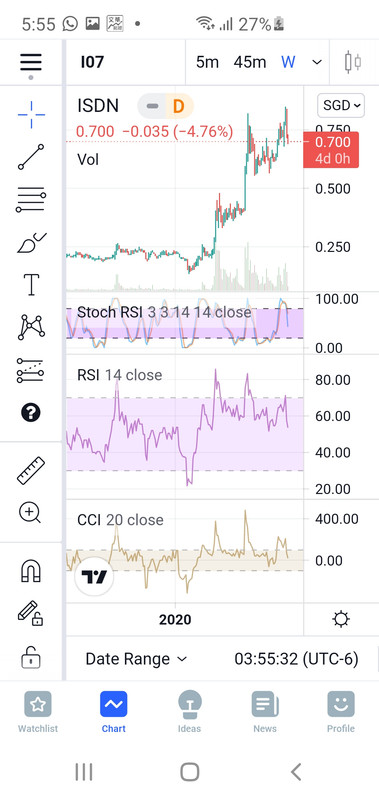Select the RSI 14 close indicator label
Viewport: 379px width, 800px height.
pyautogui.click(x=119, y=375)
